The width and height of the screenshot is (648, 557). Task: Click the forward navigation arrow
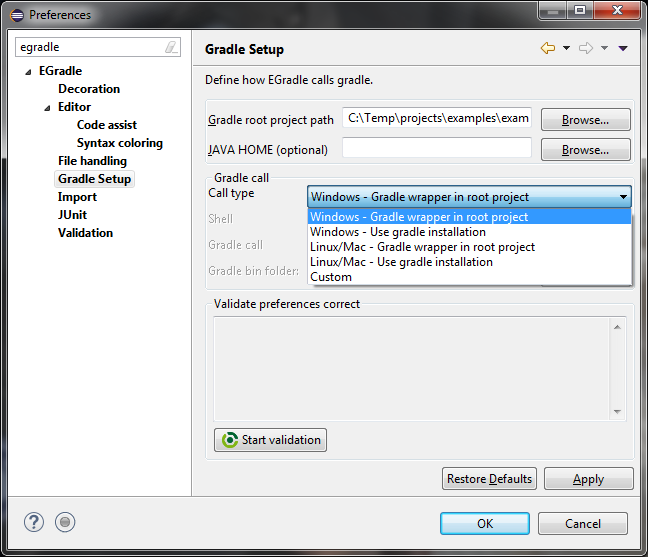586,48
